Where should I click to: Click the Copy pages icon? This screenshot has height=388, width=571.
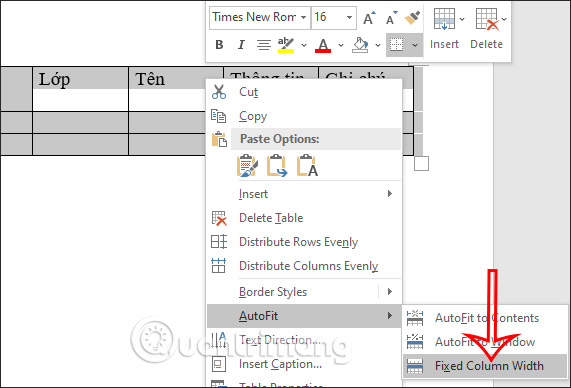pyautogui.click(x=218, y=116)
